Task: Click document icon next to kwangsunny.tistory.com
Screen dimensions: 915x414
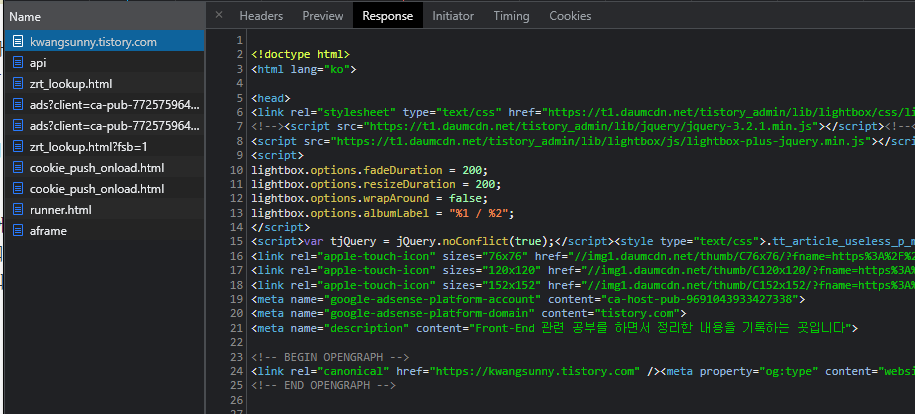Action: (19, 41)
